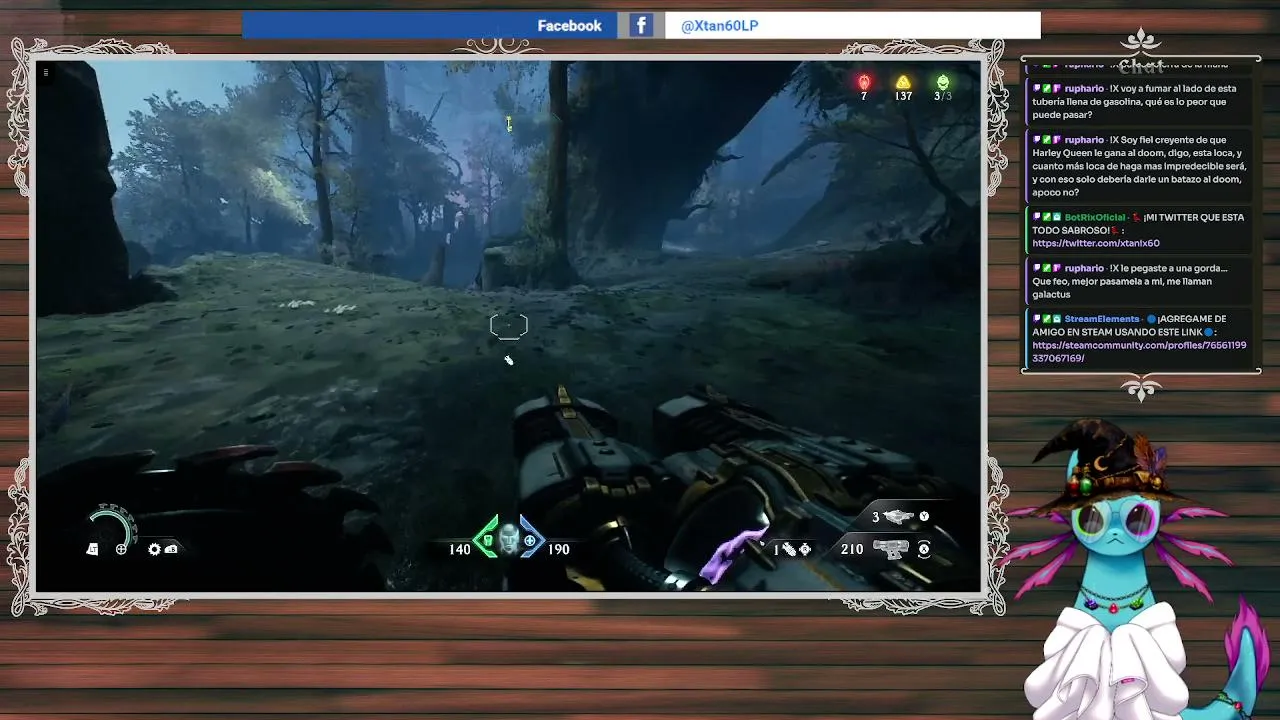
Task: Click the @Xtan60LP handle in banner
Action: tap(720, 26)
